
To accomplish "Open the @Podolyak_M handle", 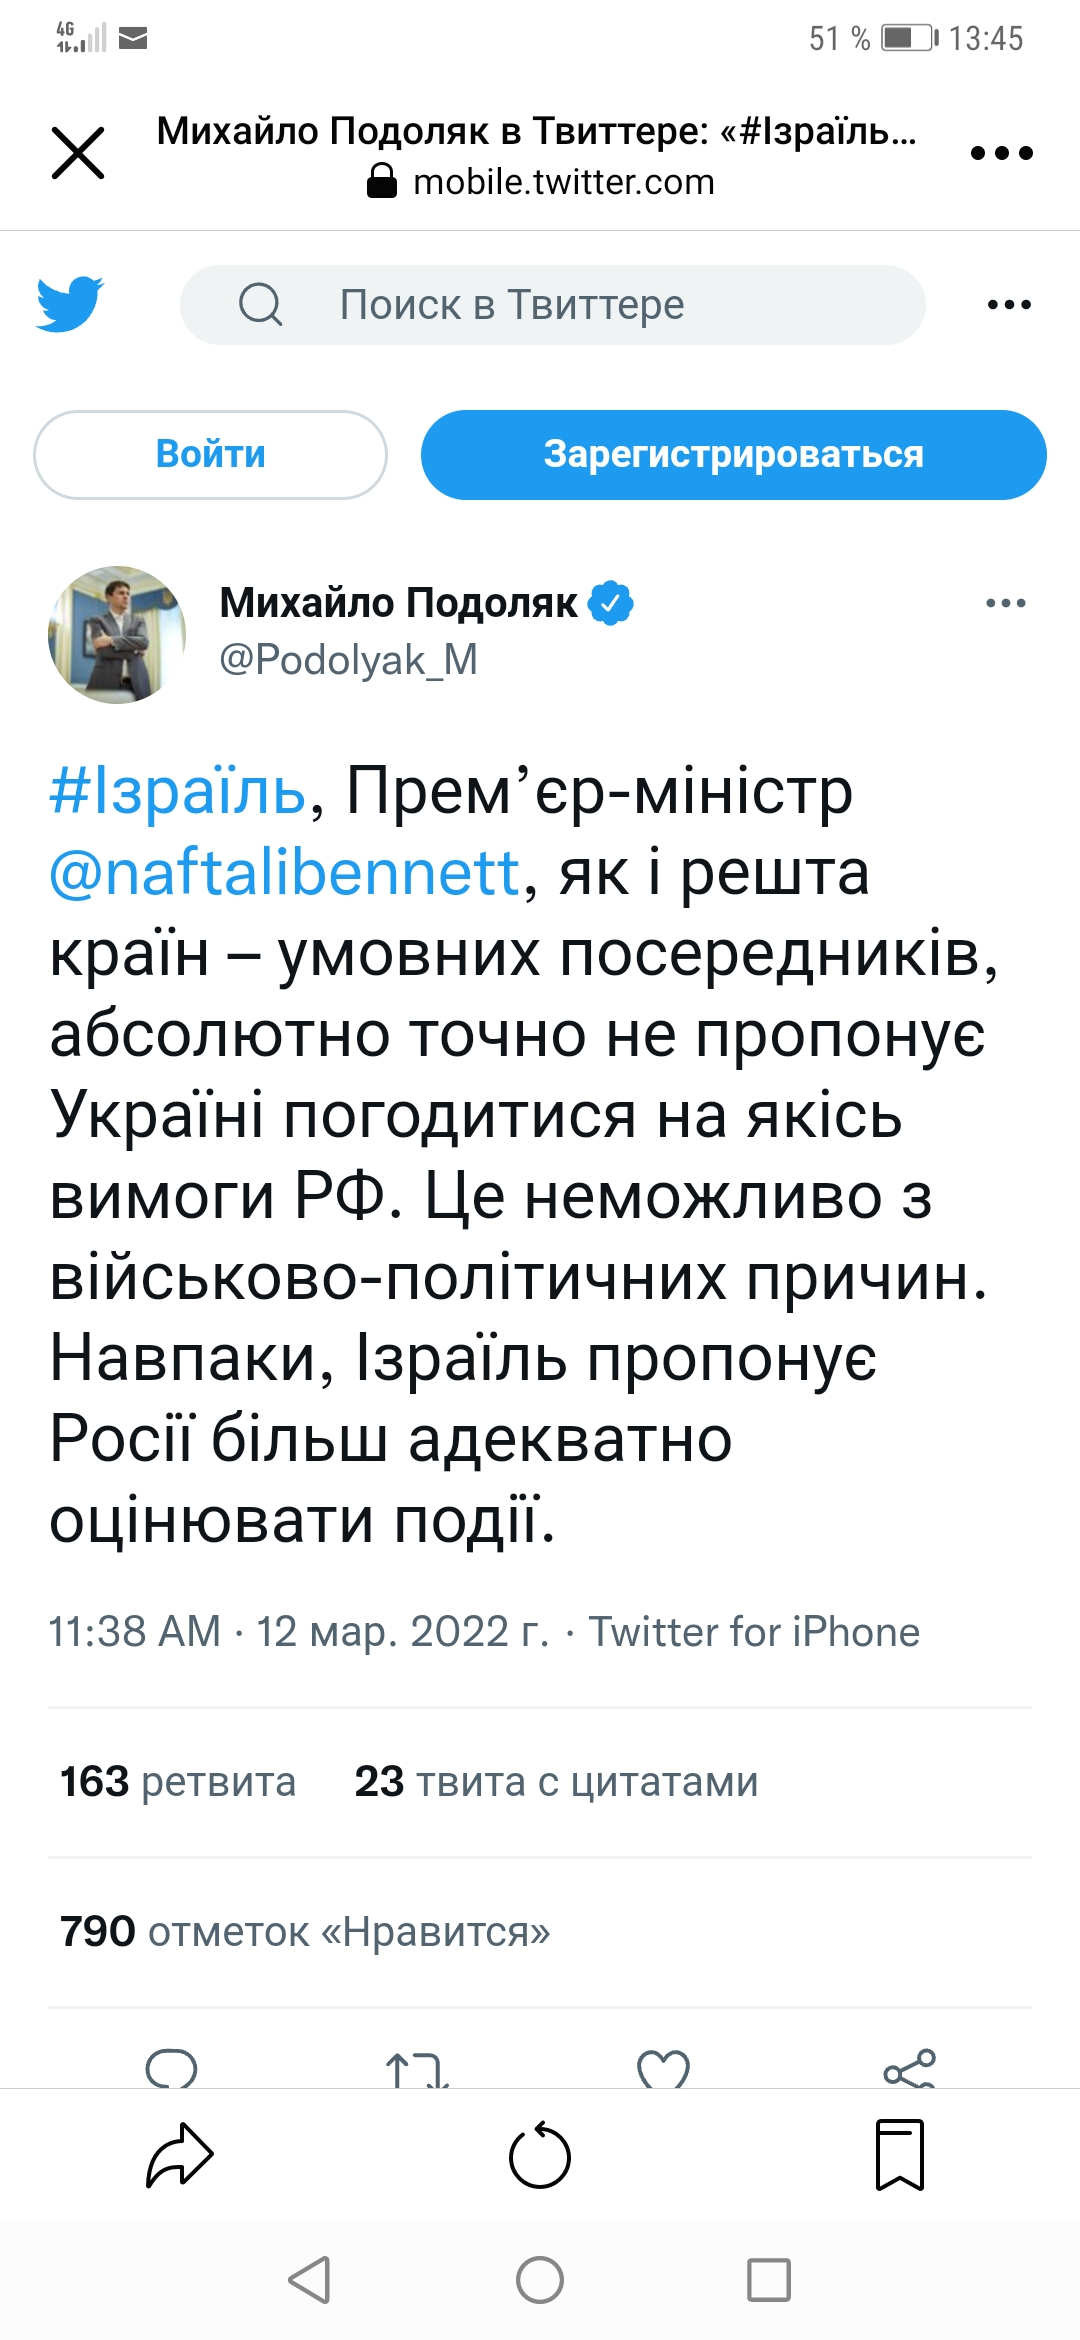I will [x=348, y=660].
